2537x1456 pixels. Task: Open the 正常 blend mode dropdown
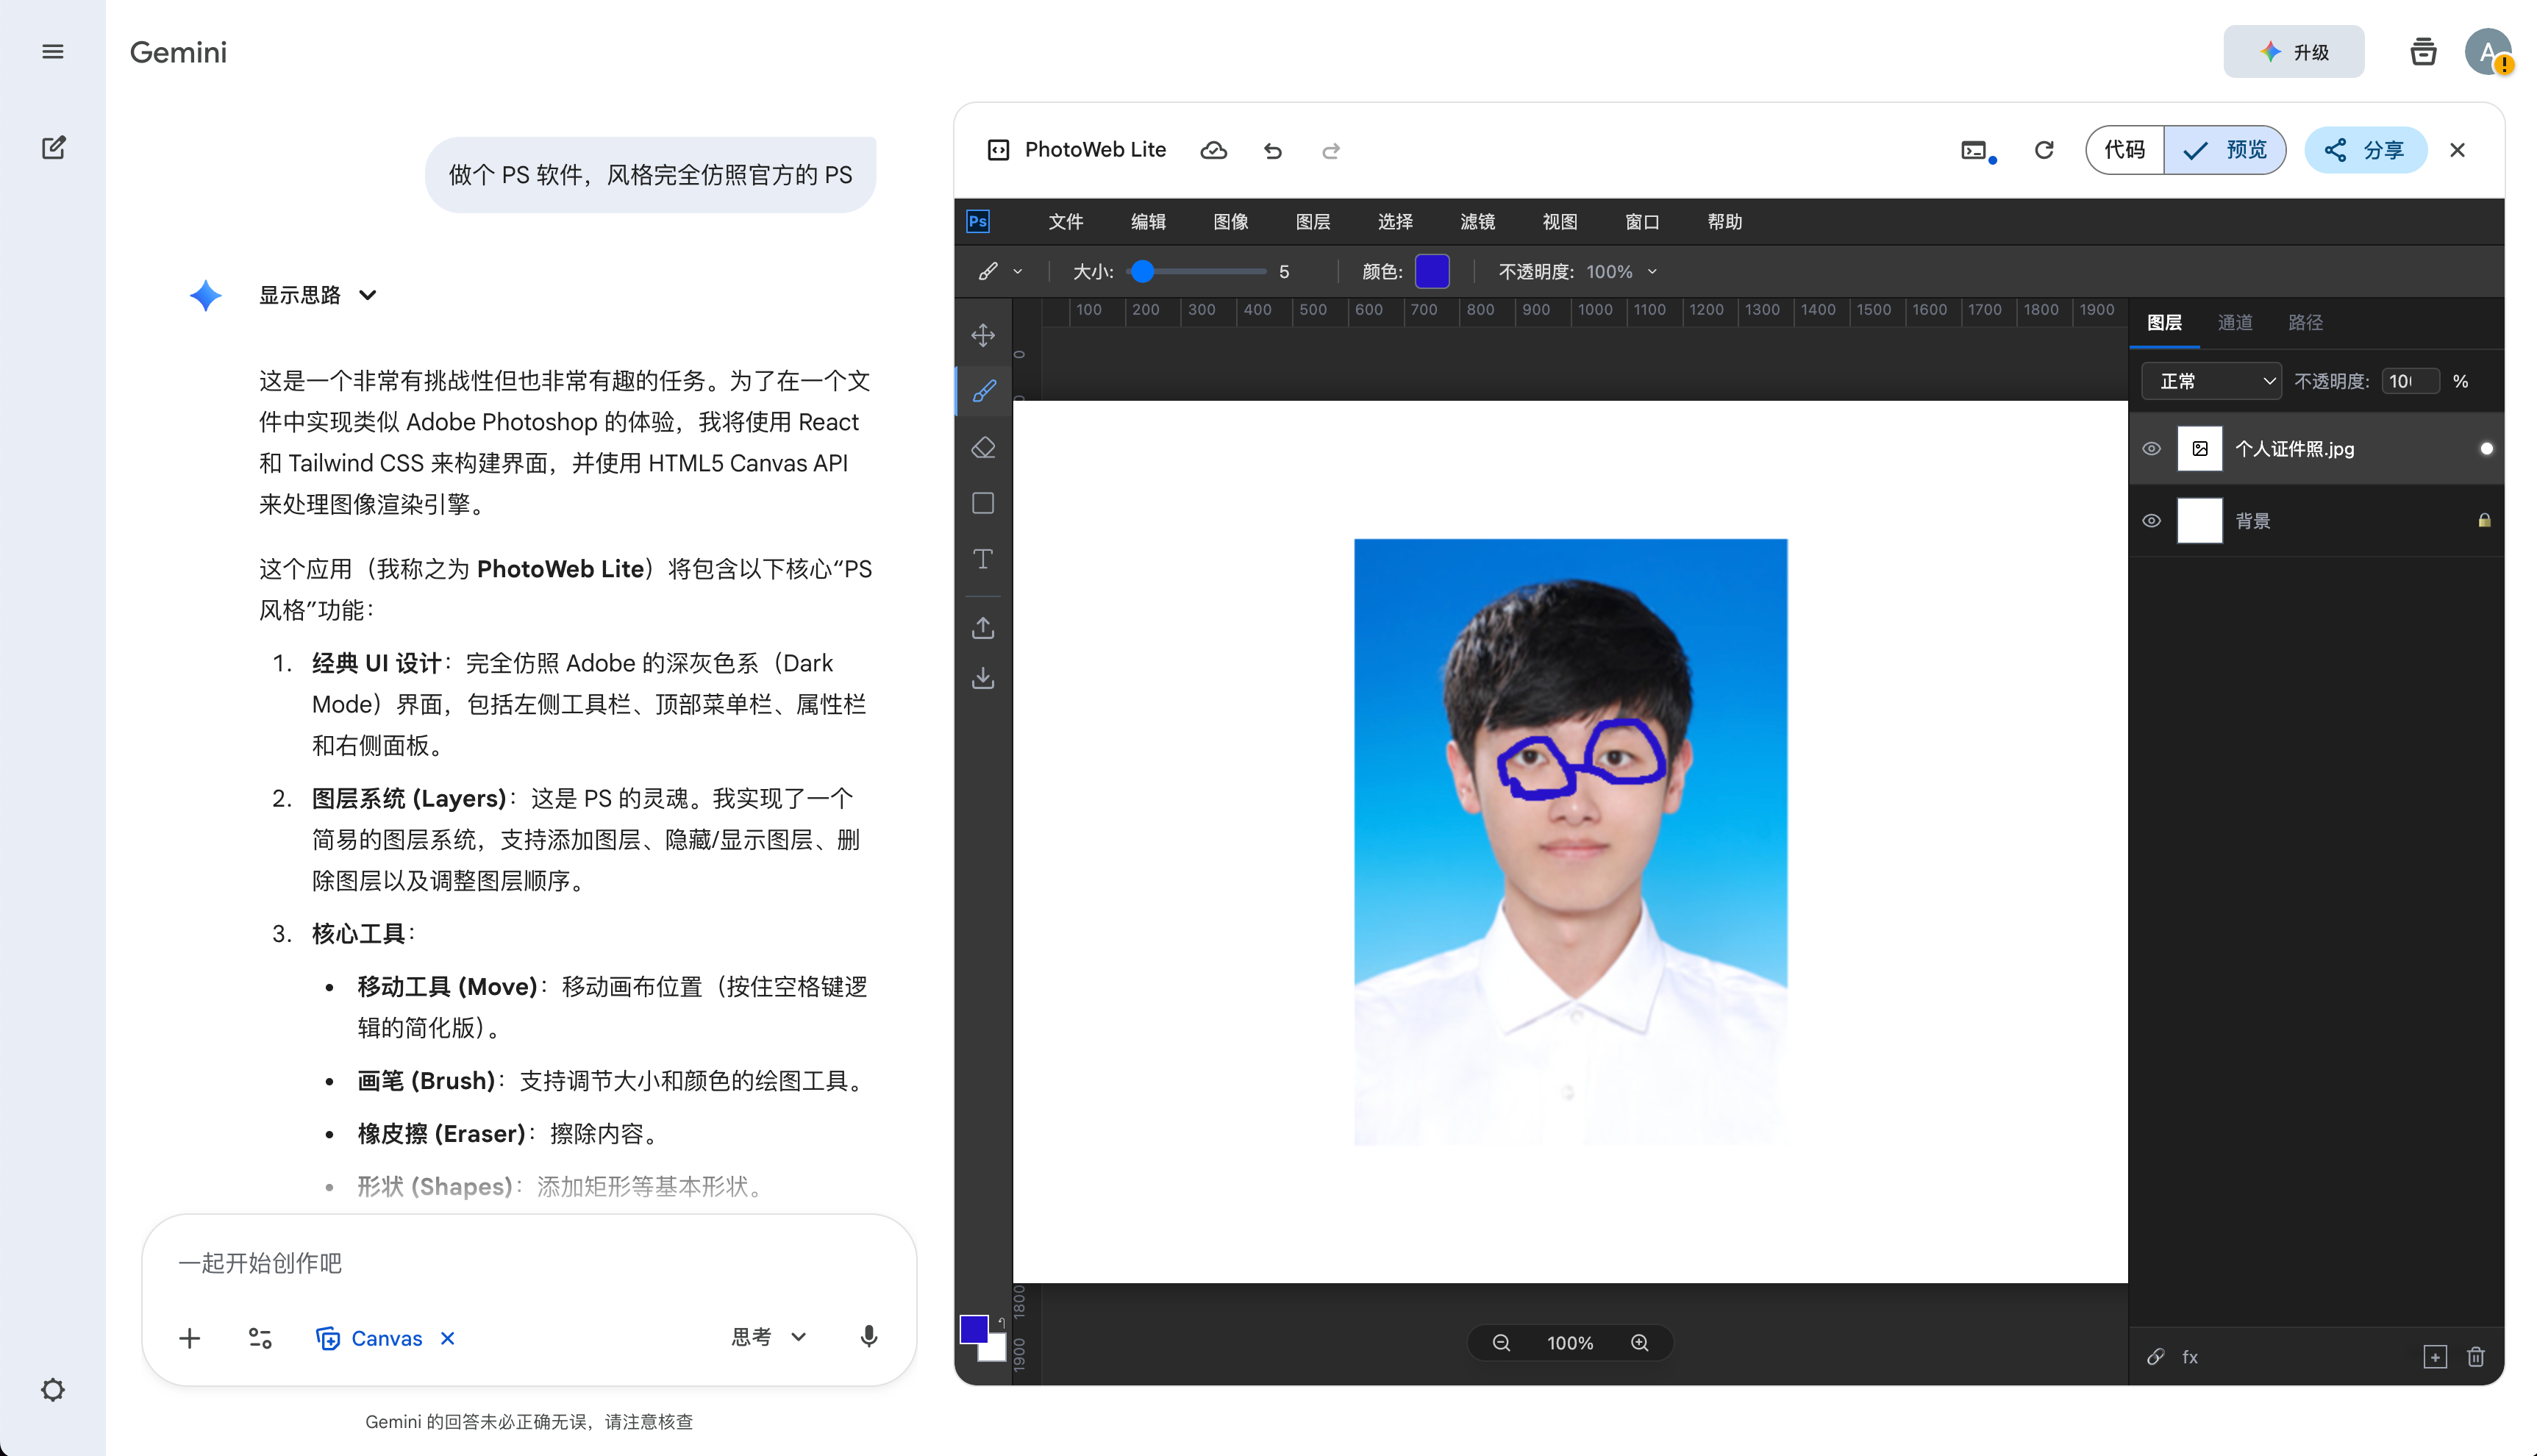click(2211, 381)
